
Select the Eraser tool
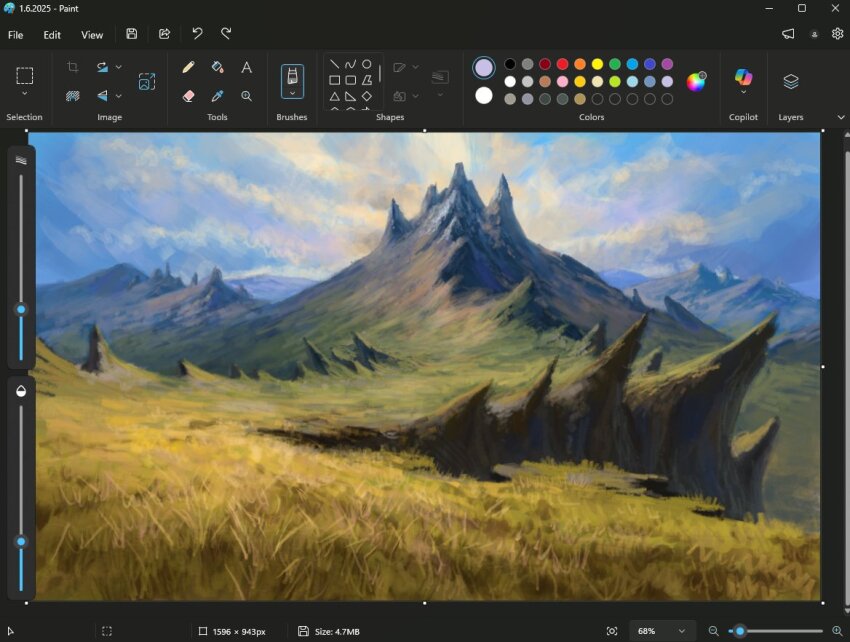[x=188, y=96]
